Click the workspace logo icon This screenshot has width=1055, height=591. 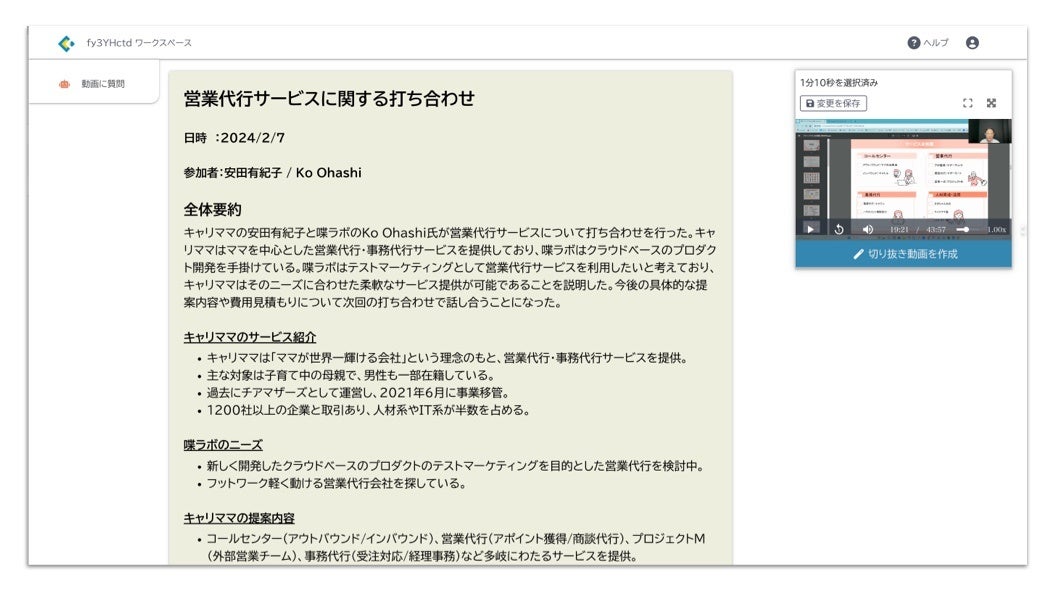pyautogui.click(x=66, y=43)
